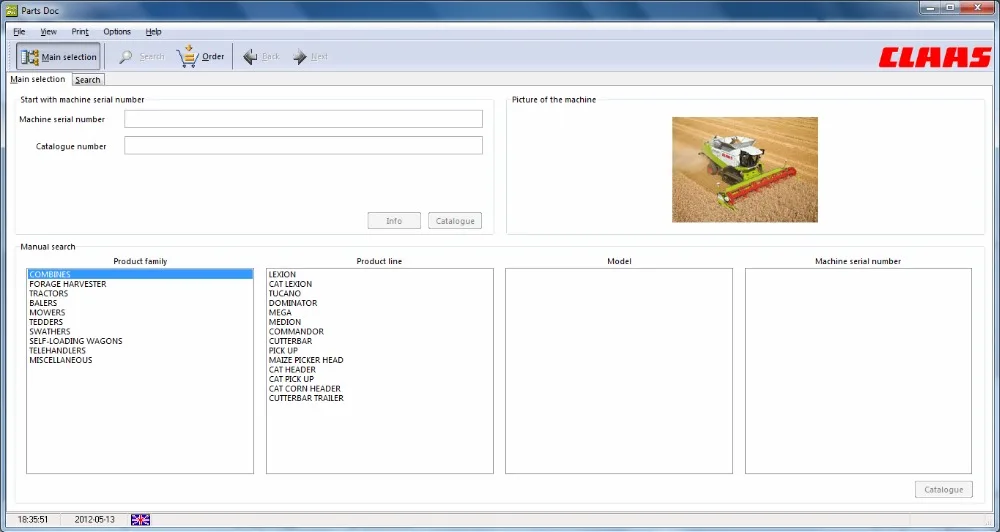Click into Catalogue number field
The height and width of the screenshot is (532, 1000).
tap(304, 145)
